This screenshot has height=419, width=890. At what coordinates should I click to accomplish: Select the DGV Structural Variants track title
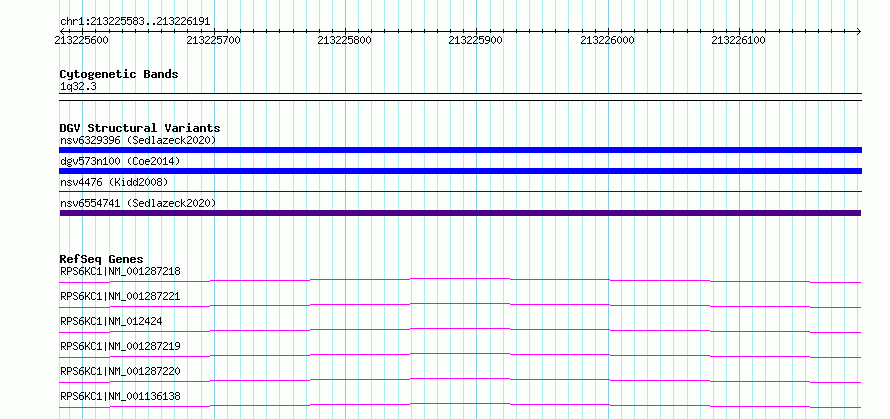[140, 128]
